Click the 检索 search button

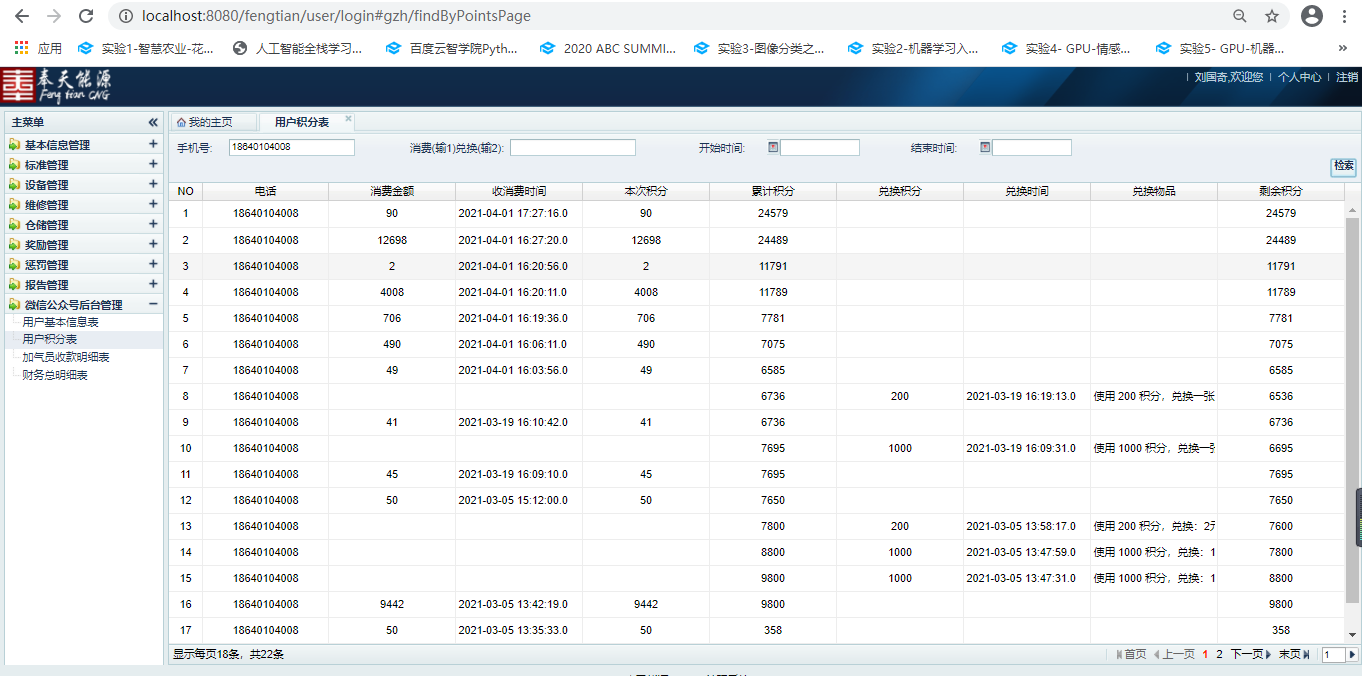click(1343, 166)
